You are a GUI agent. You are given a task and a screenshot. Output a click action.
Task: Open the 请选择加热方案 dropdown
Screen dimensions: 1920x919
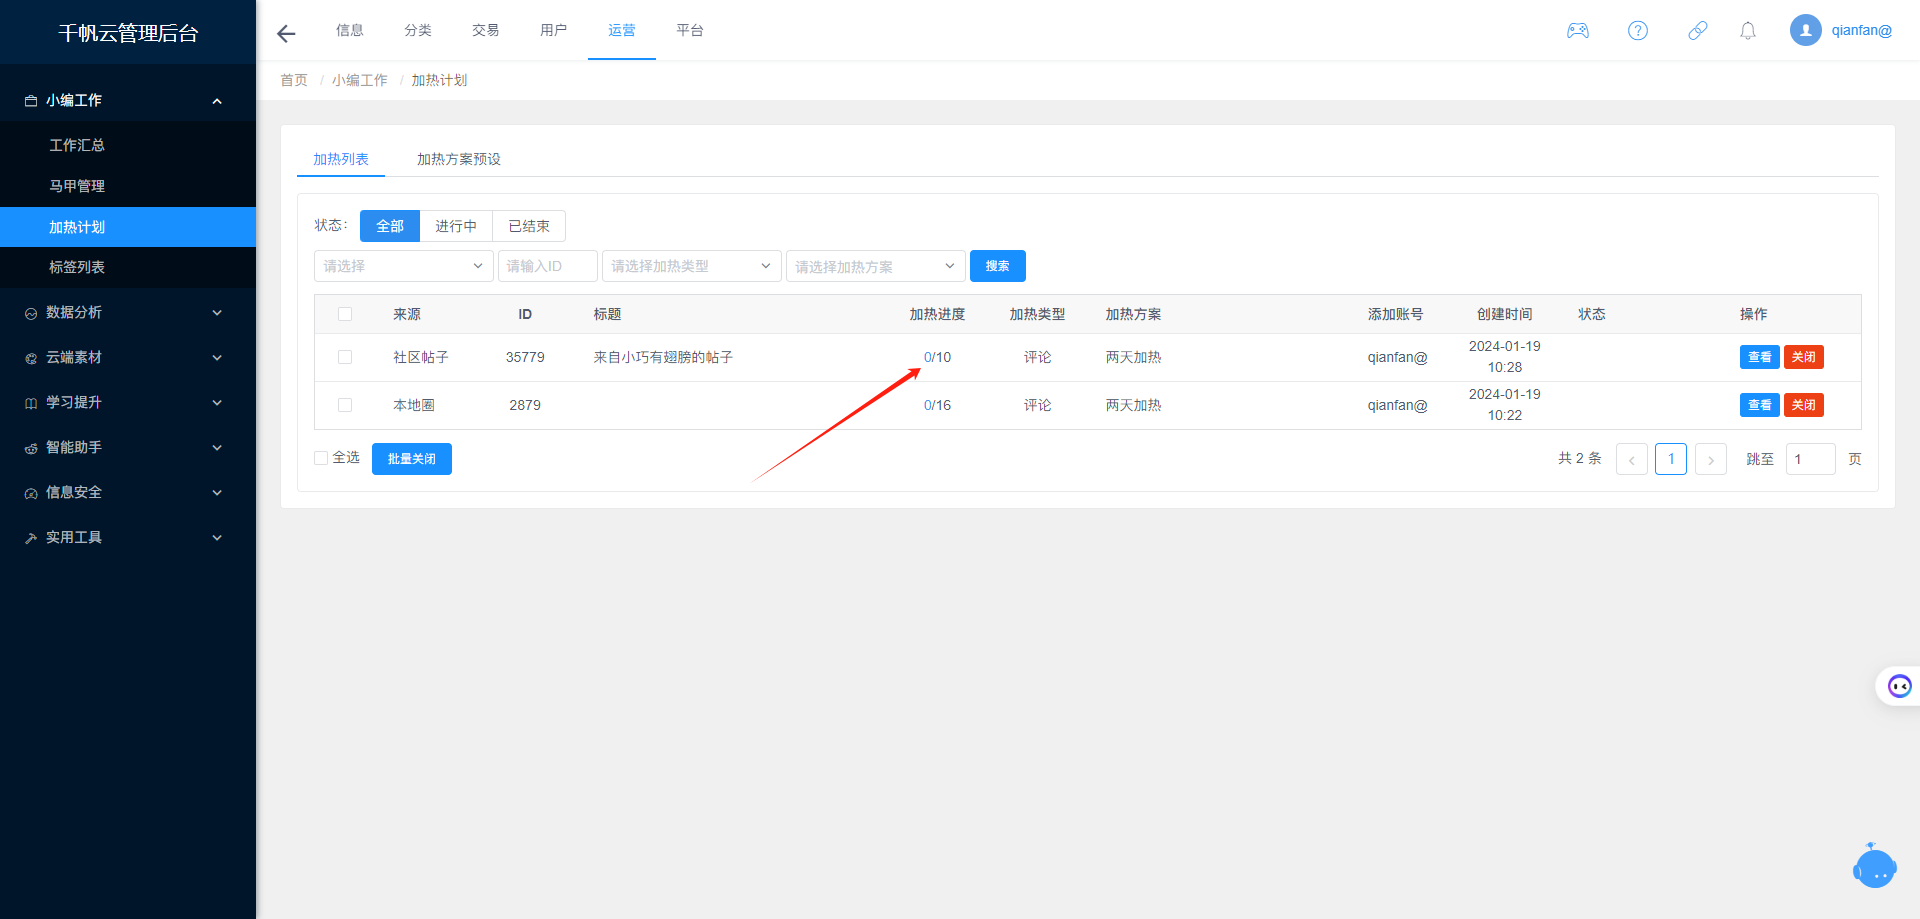(x=876, y=266)
